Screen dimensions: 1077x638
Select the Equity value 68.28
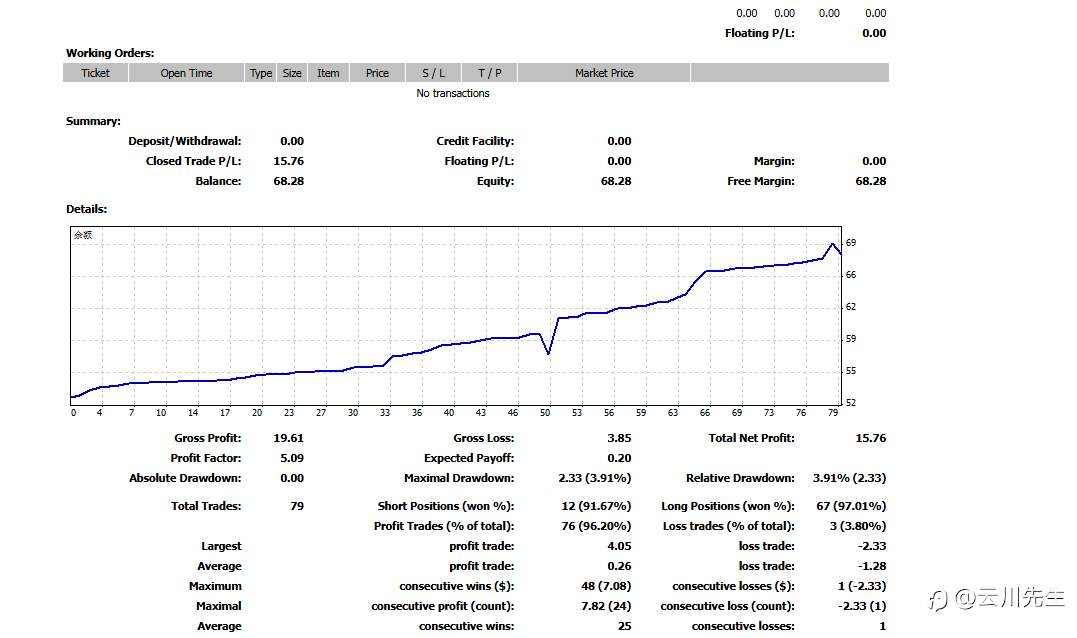tap(616, 181)
